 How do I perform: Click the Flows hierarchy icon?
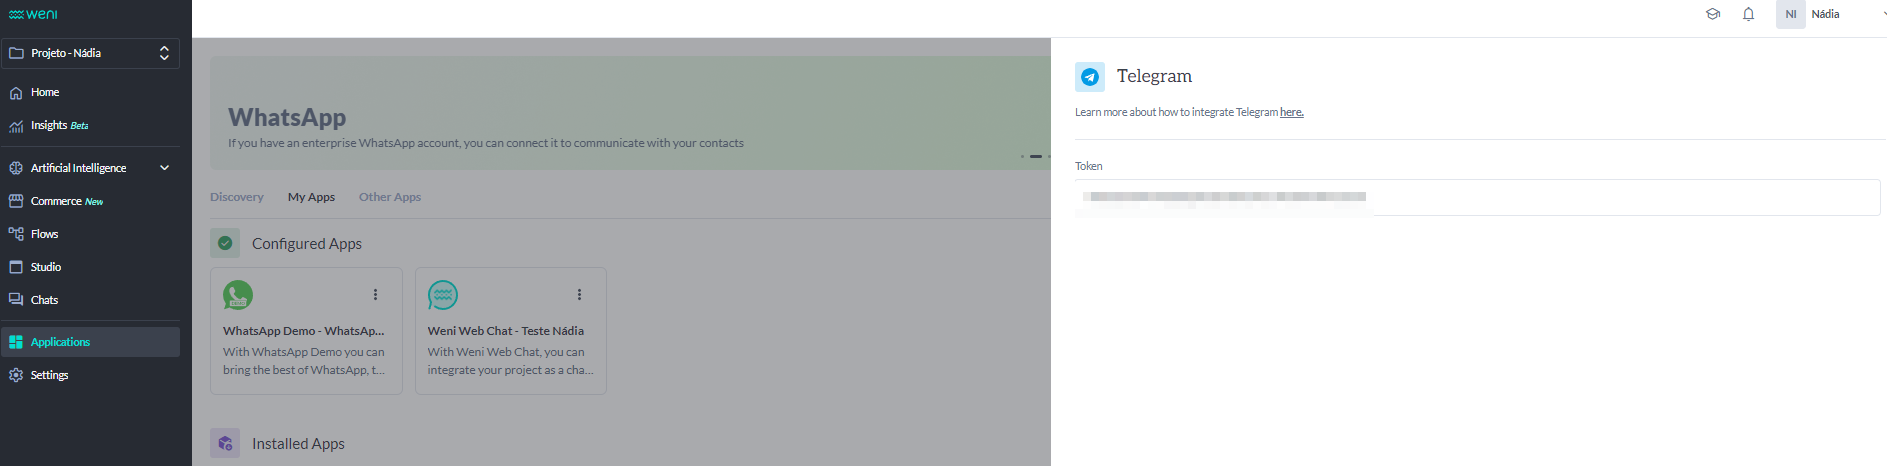tap(16, 234)
